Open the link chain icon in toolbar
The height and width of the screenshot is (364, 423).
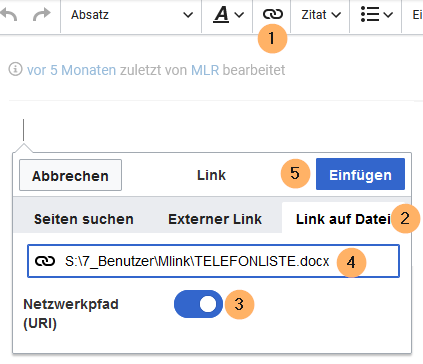tap(273, 14)
